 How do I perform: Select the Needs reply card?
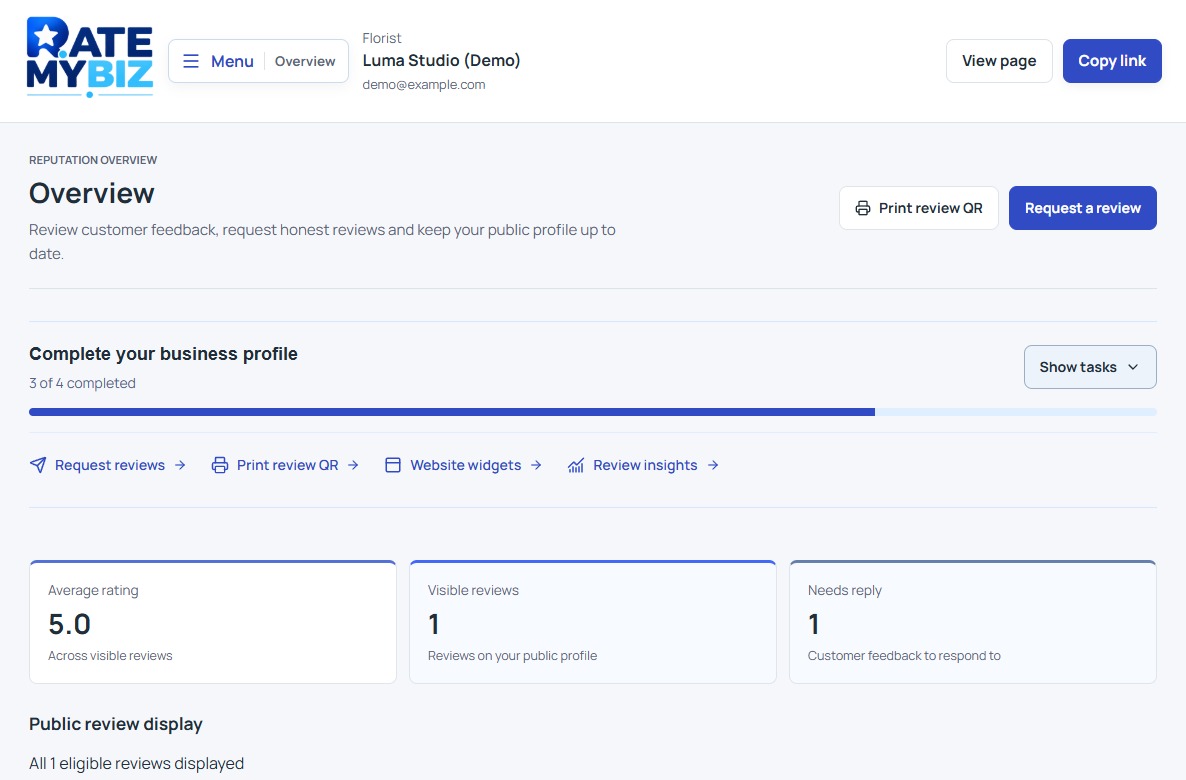[973, 622]
